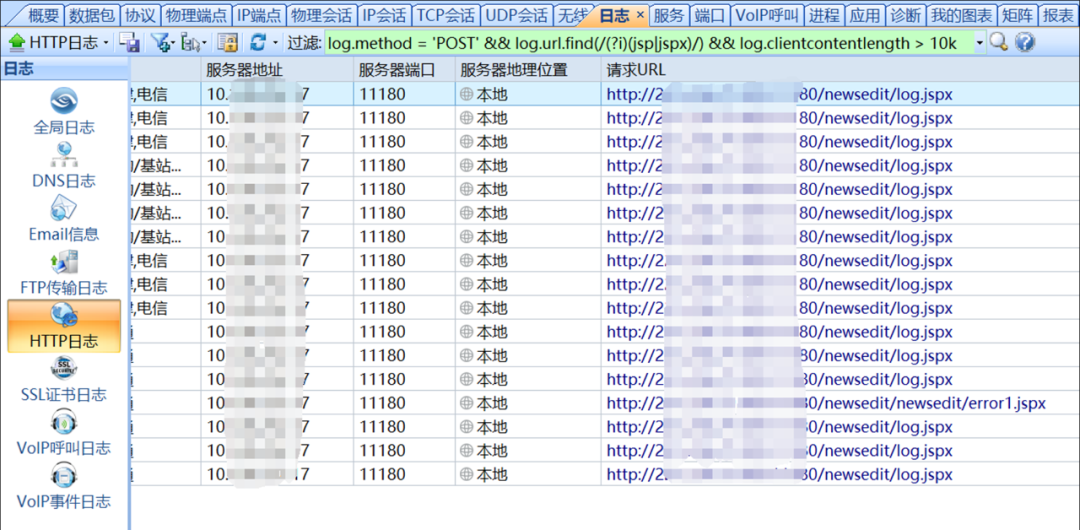This screenshot has width=1080, height=530.
Task: Select the URL ending in newsedit/error1.jspx
Action: tap(827, 403)
